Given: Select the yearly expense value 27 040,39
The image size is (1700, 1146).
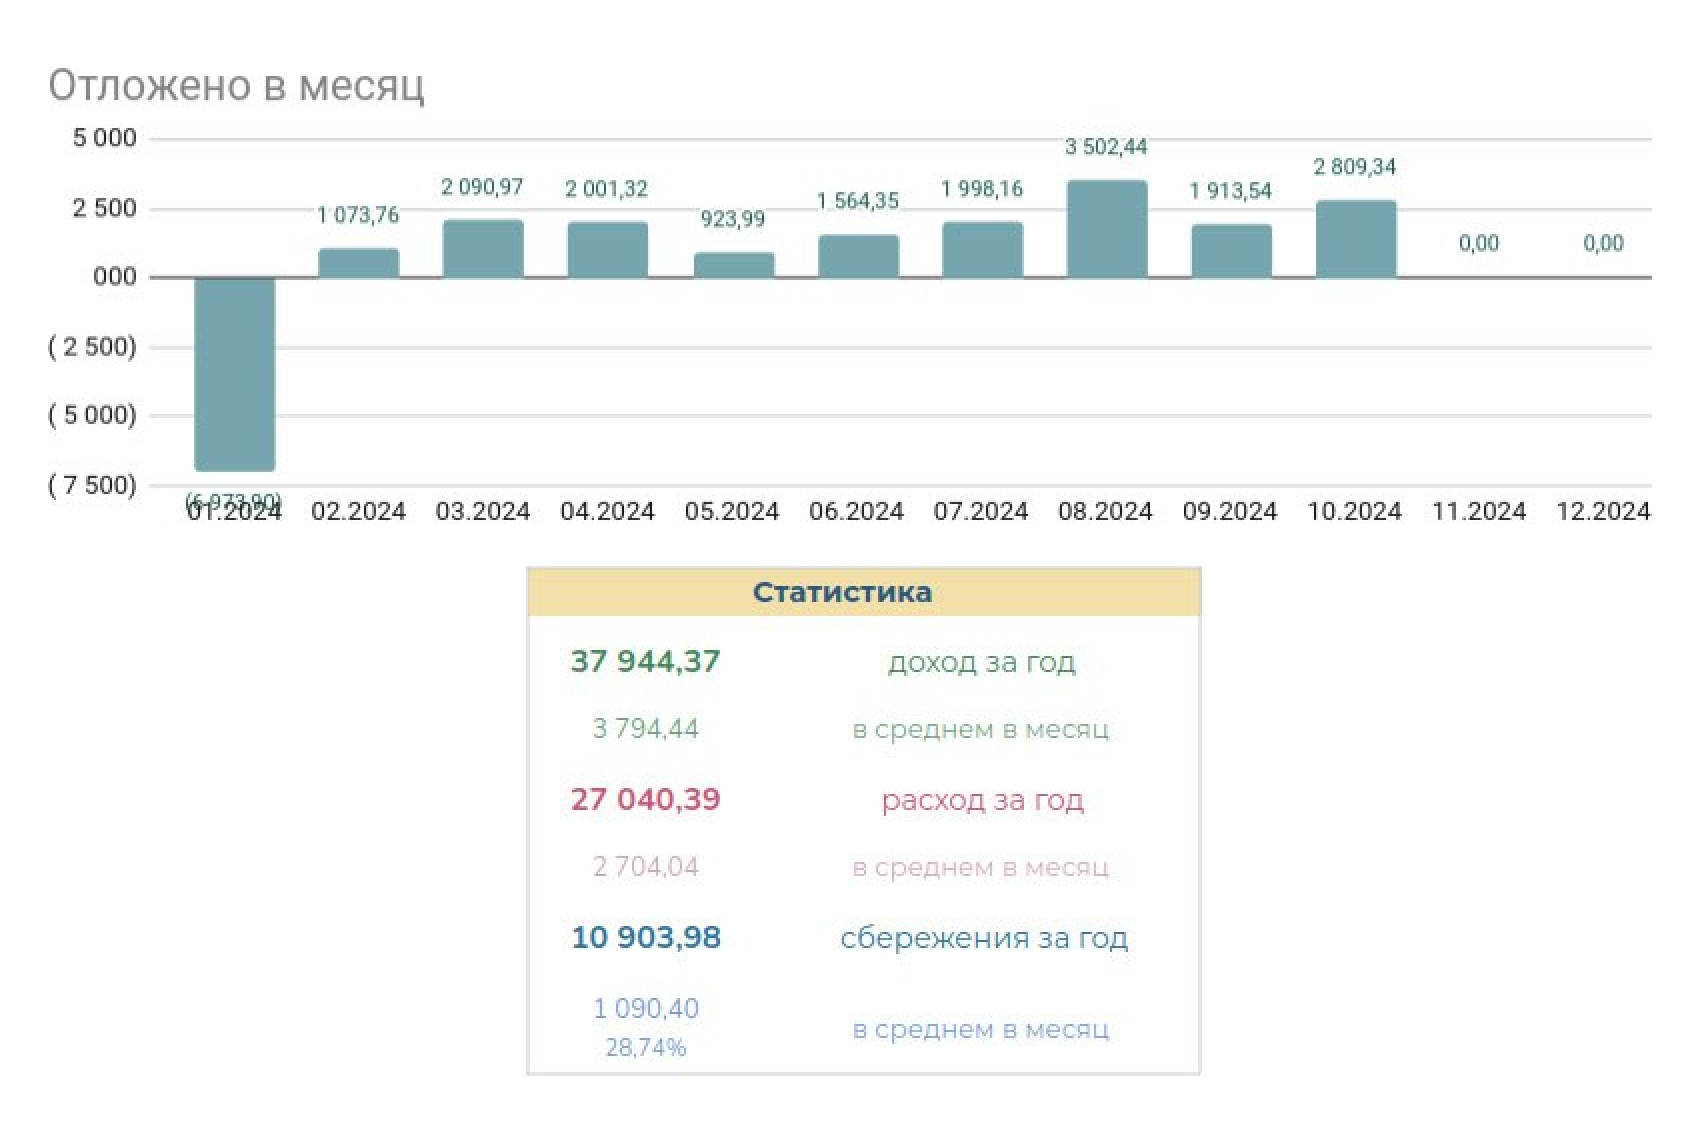Looking at the screenshot, I should [645, 800].
